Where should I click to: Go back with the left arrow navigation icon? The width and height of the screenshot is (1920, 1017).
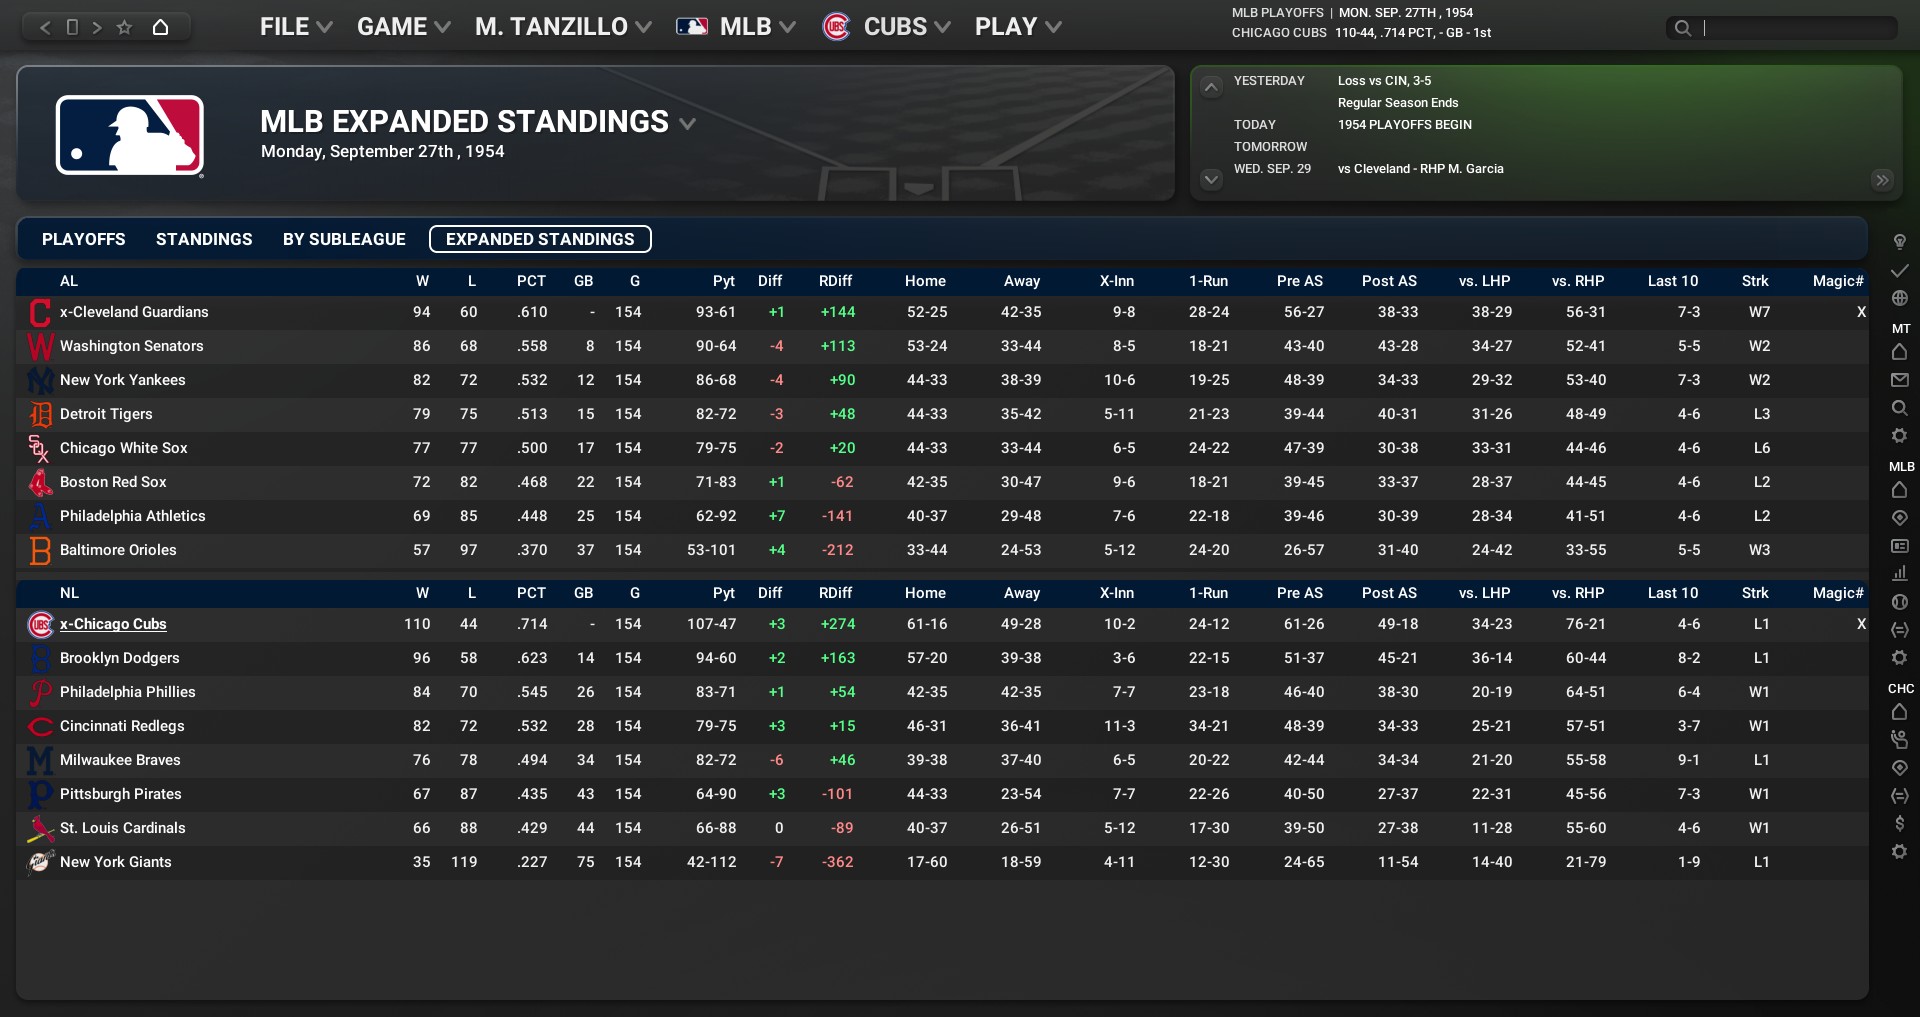pos(45,27)
